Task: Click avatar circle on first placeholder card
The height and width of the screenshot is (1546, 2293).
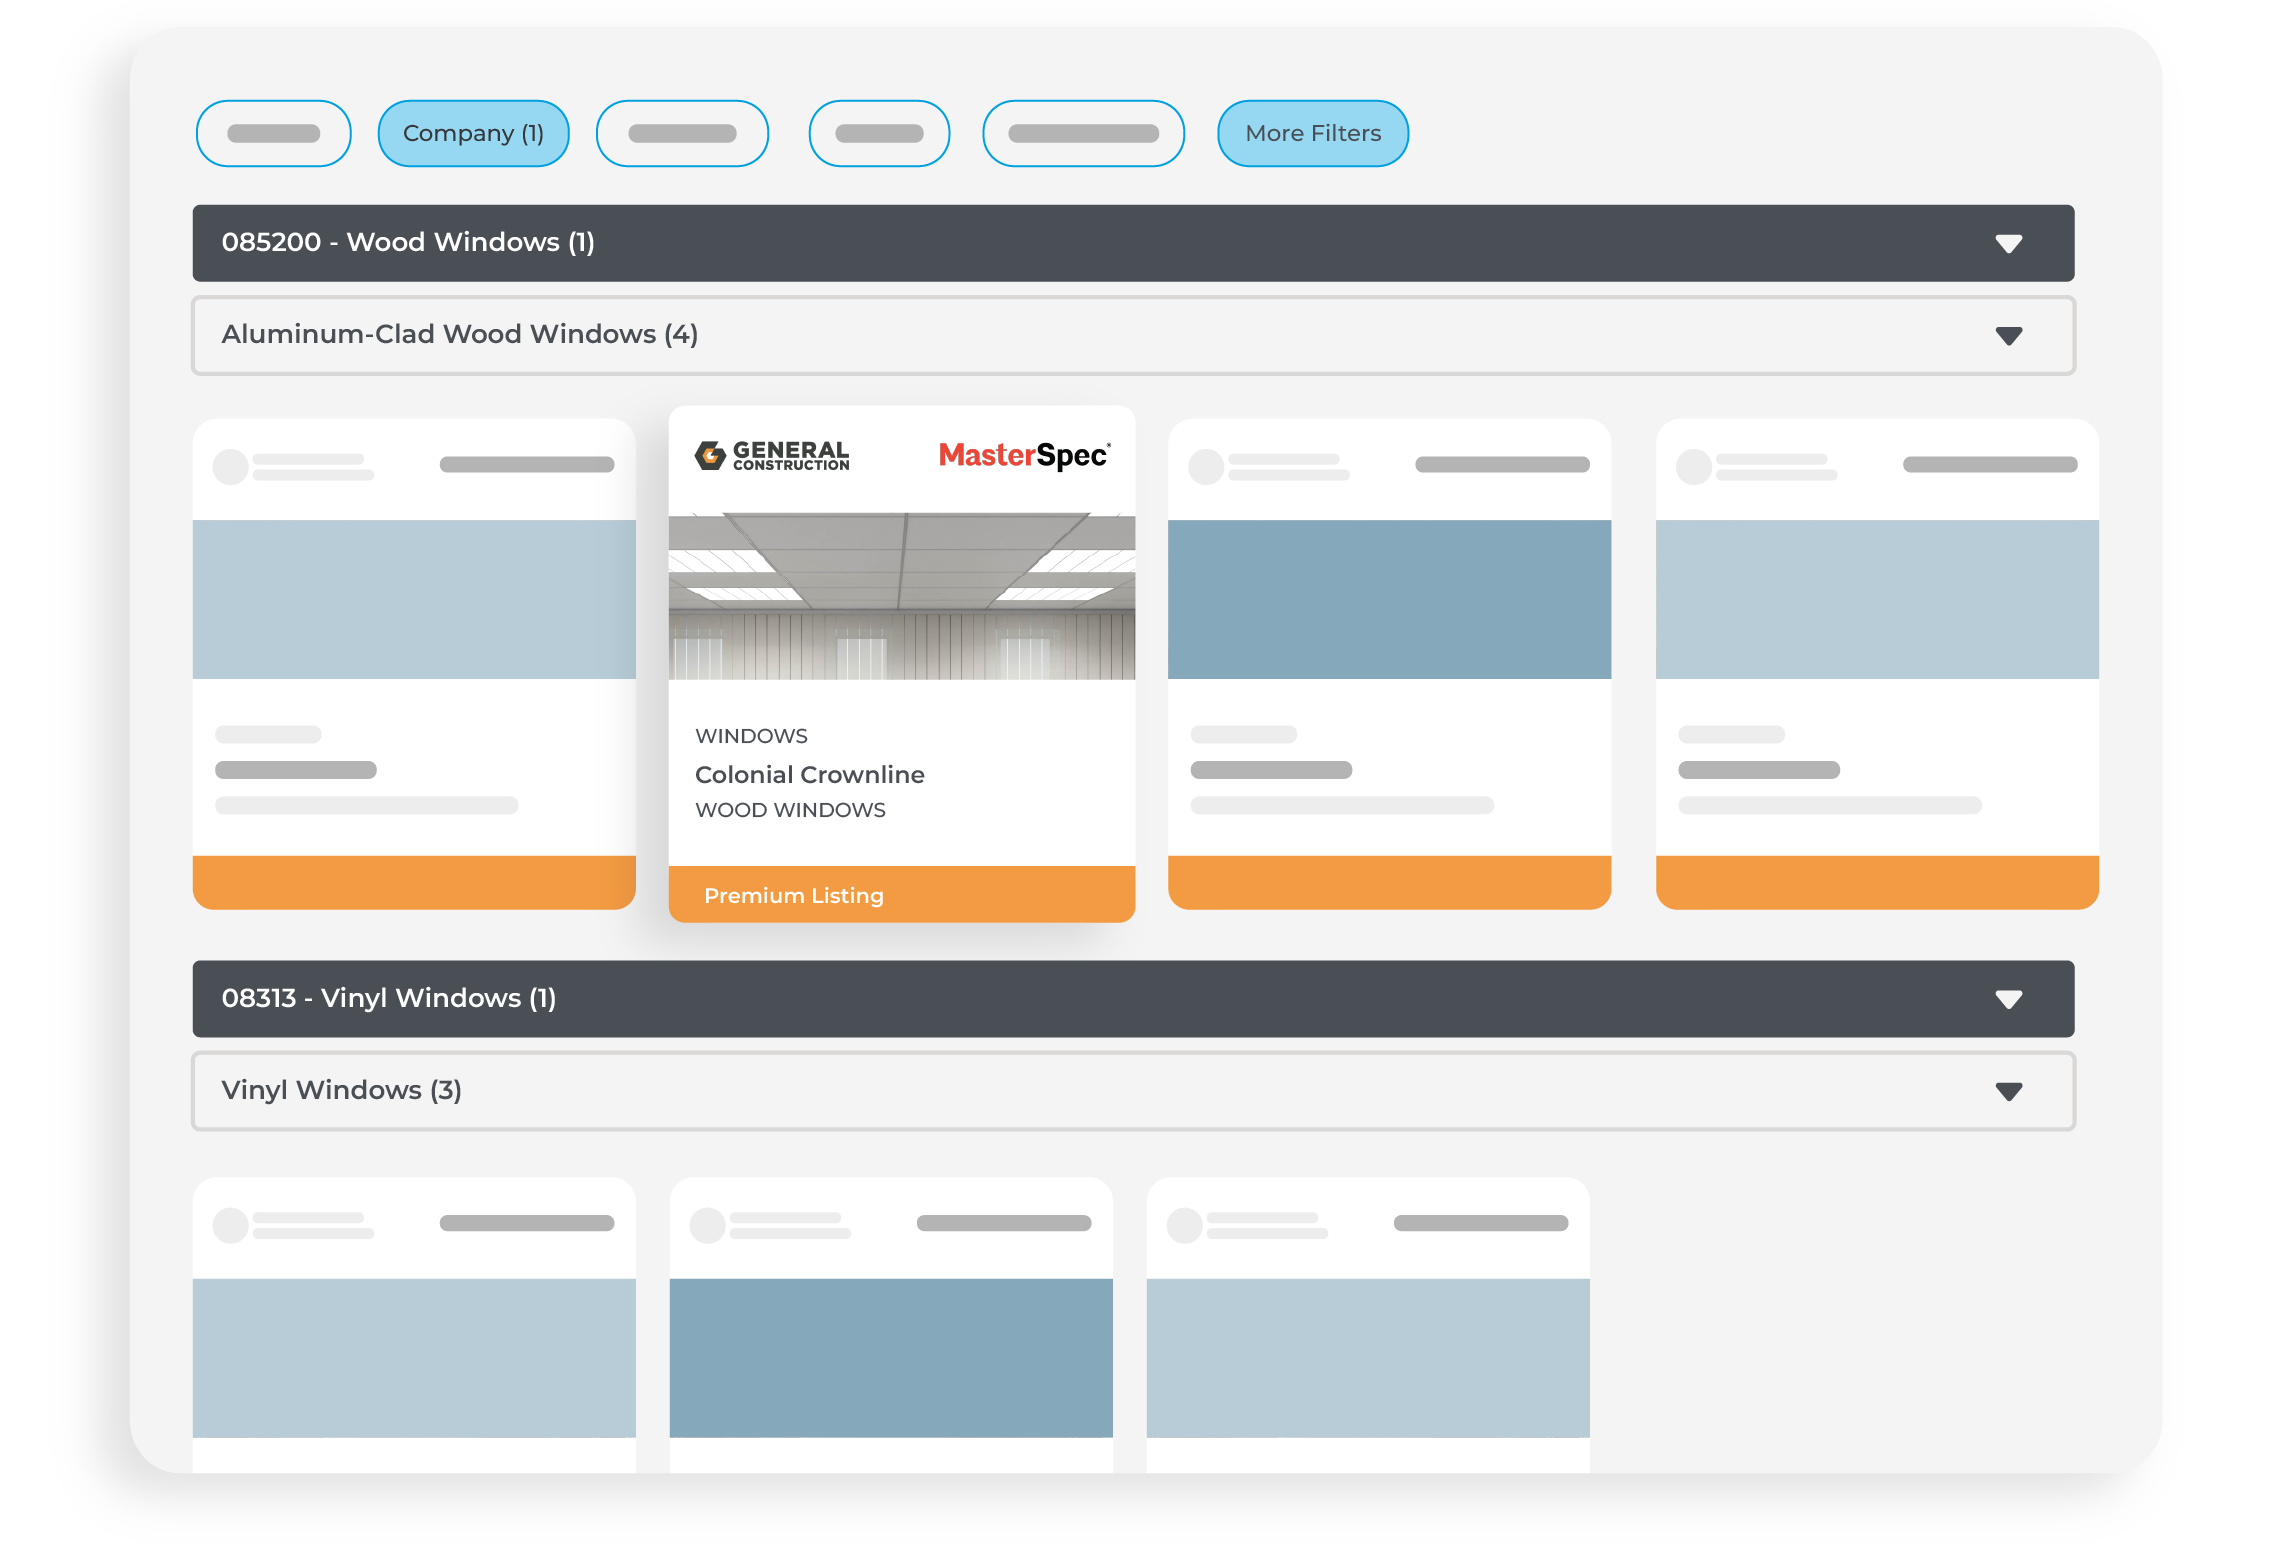Action: click(x=231, y=466)
